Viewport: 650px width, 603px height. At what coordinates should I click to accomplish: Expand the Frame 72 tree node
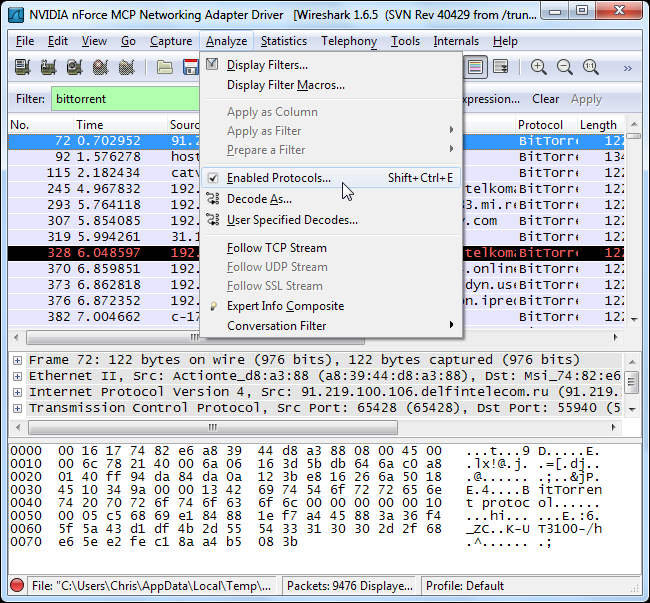[x=17, y=360]
